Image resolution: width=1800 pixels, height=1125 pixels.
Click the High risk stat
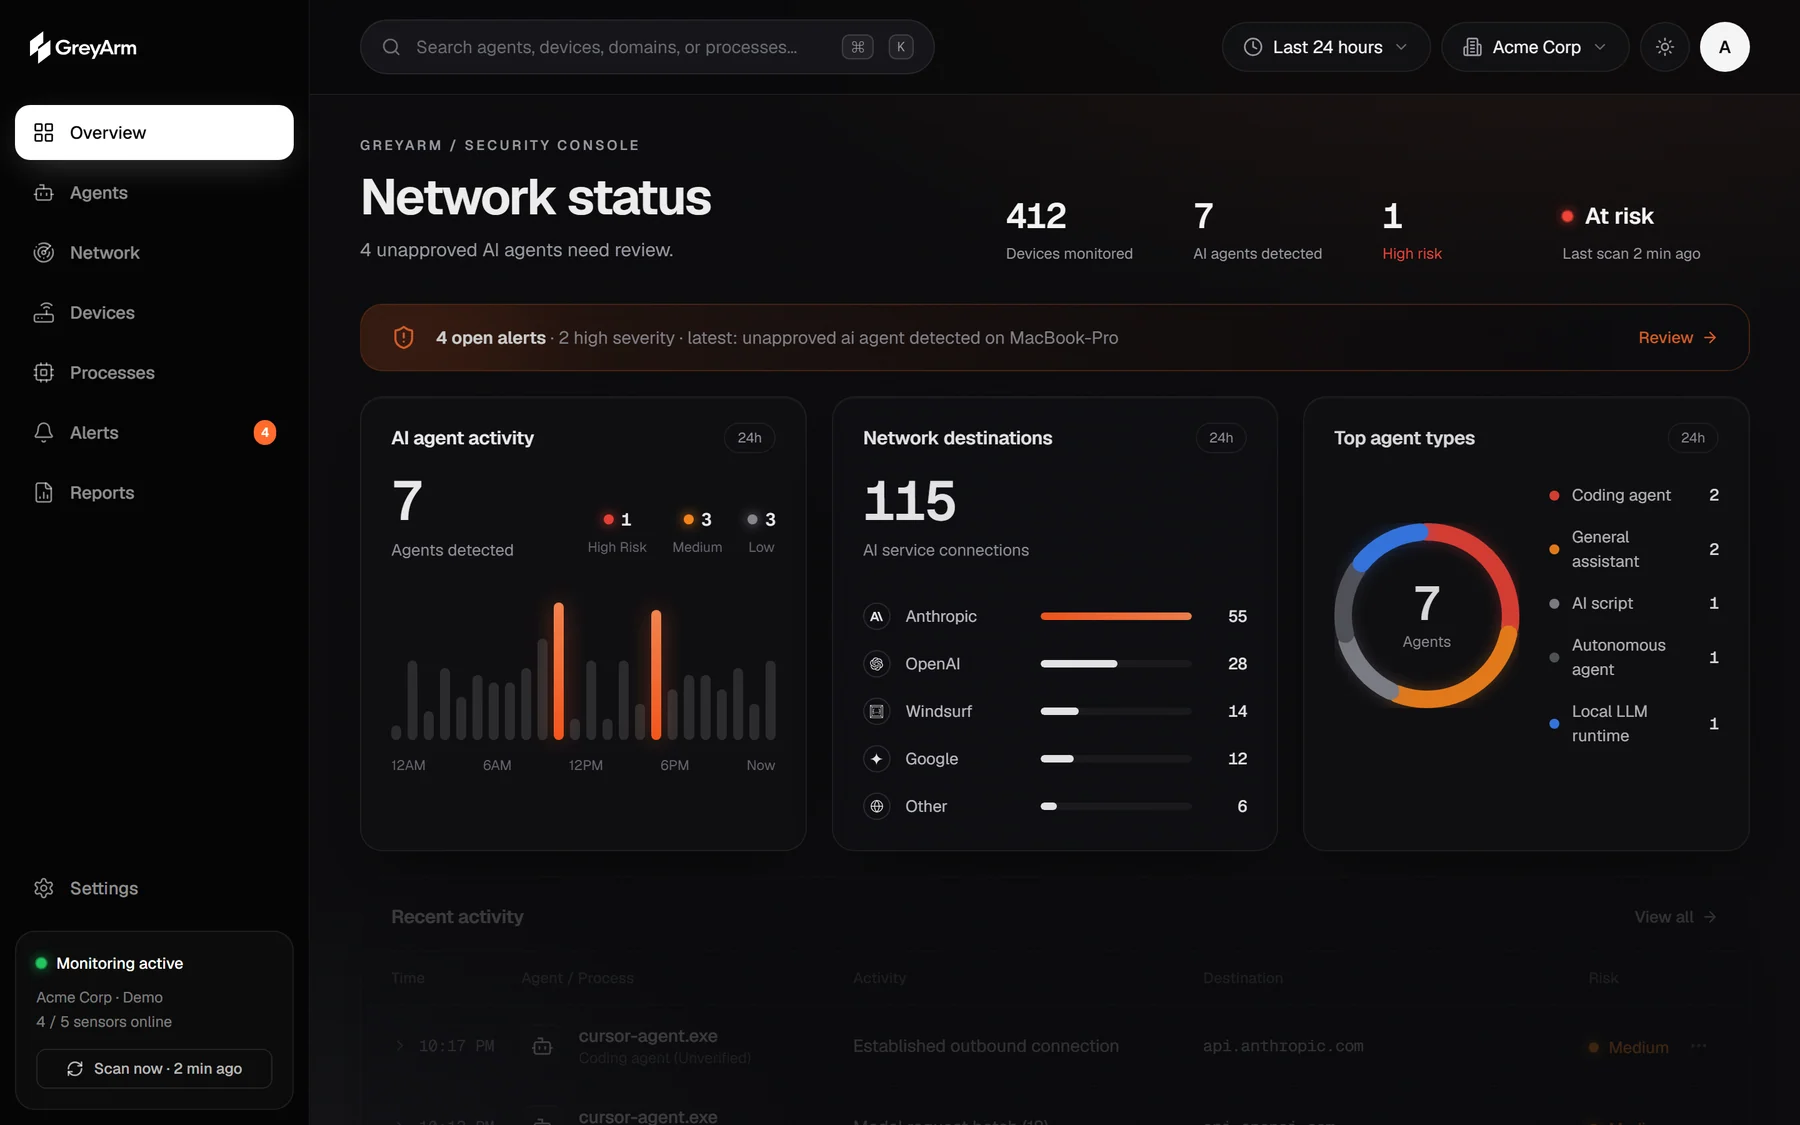(x=1412, y=231)
